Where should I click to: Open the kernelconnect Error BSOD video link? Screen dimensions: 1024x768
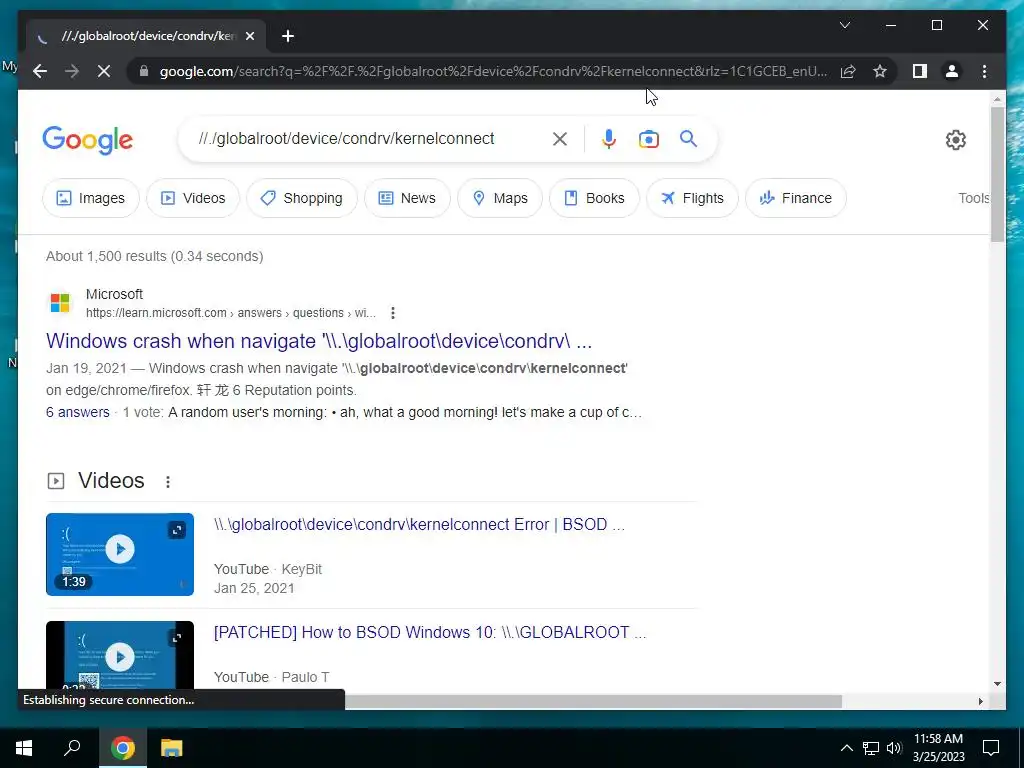coord(419,524)
